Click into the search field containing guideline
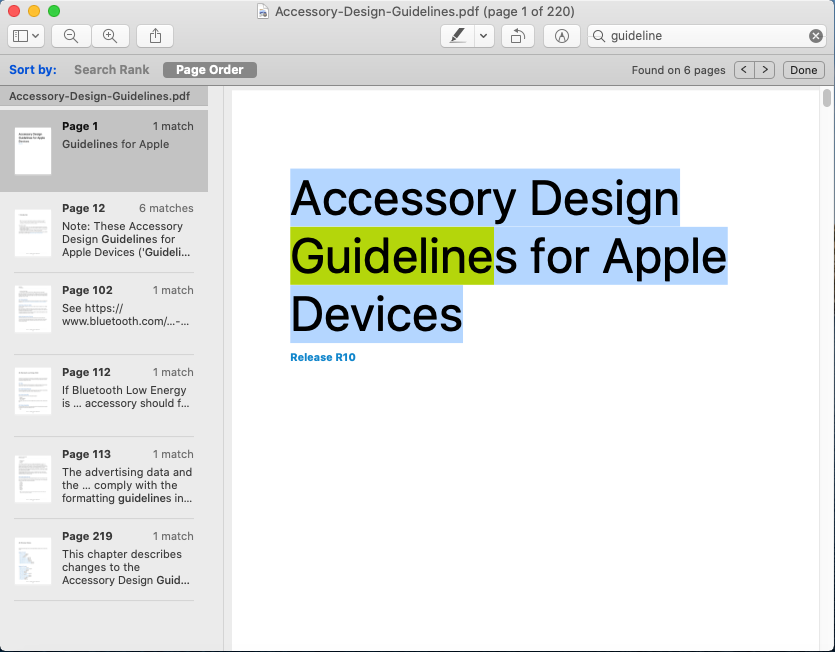This screenshot has width=835, height=652. (x=707, y=36)
